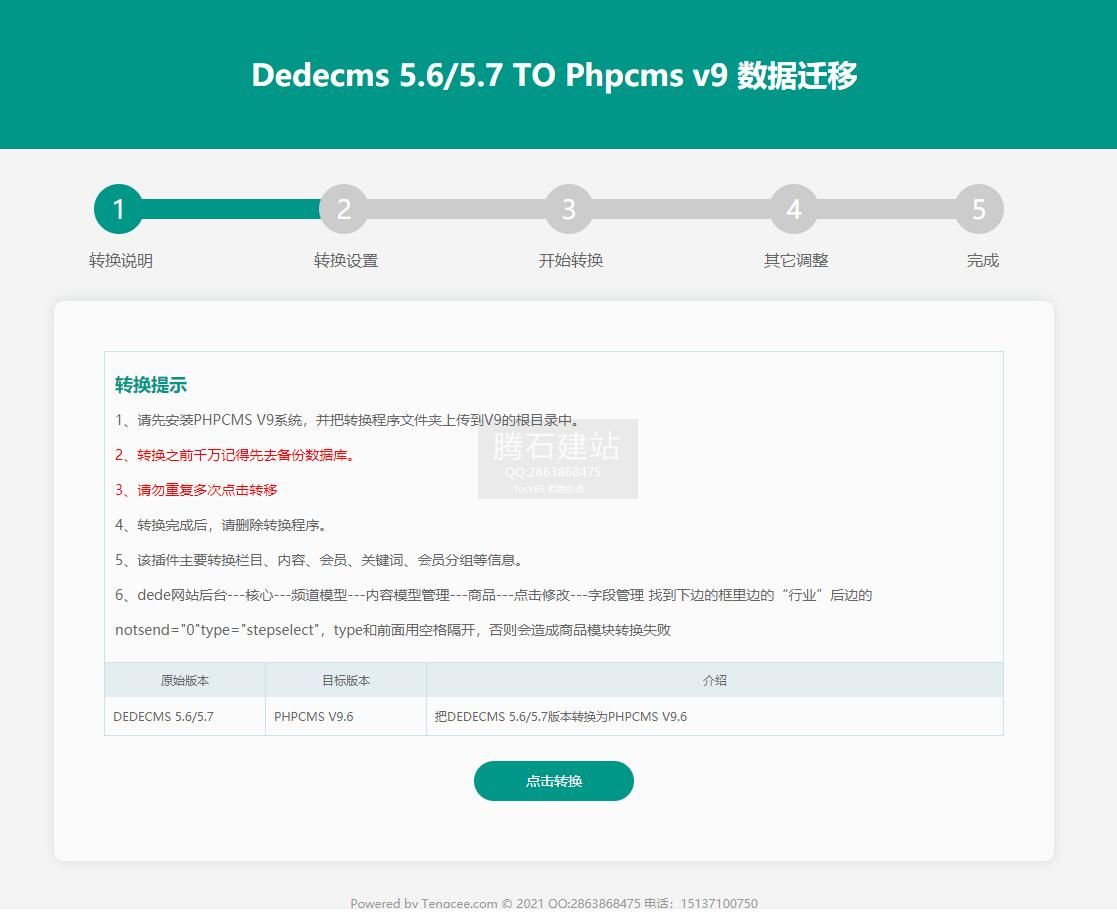Click the 目标版本 column header
The width and height of the screenshot is (1117, 919).
tap(346, 680)
